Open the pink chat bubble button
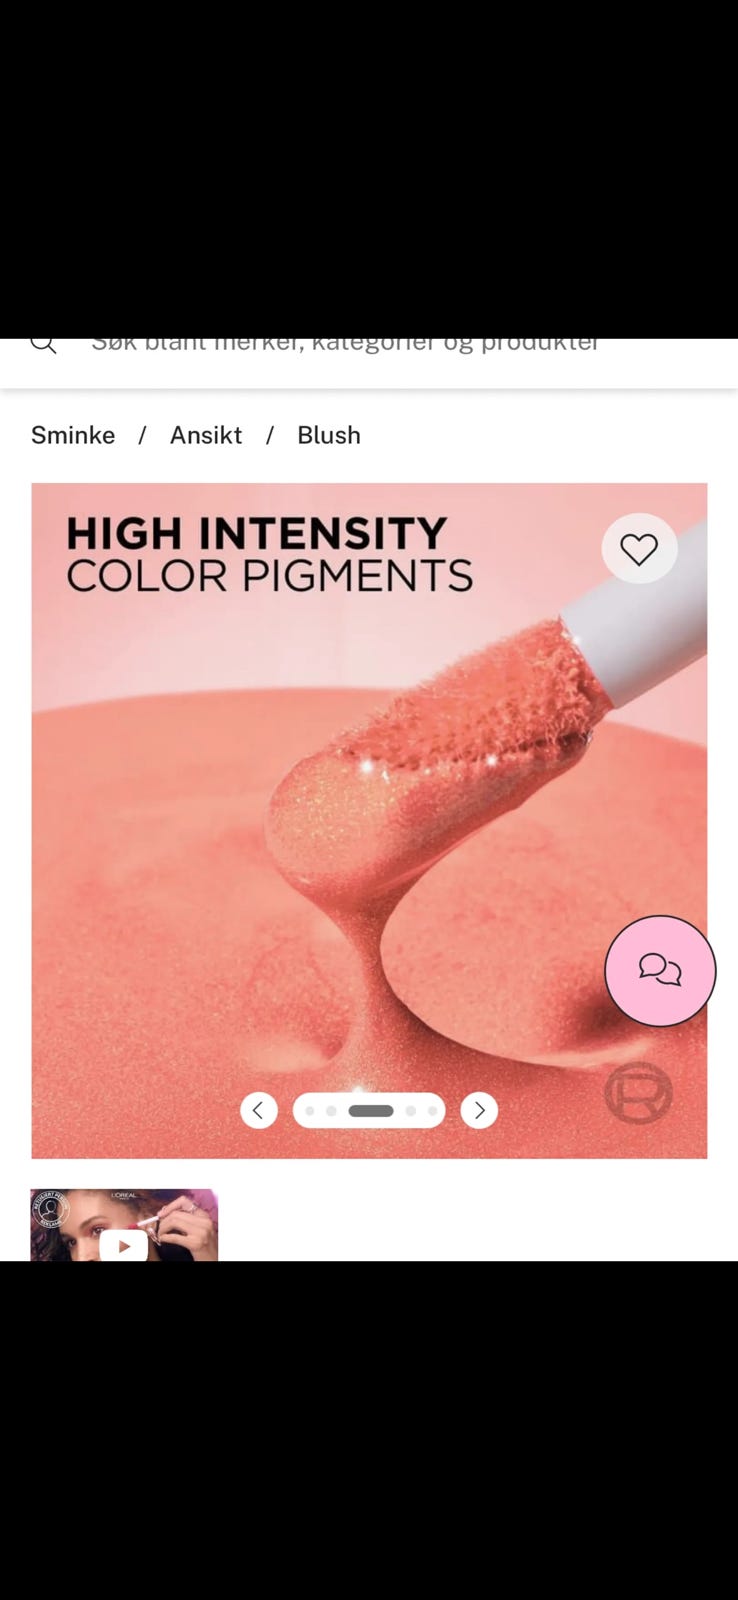Screen dimensions: 738x1600 (660, 970)
